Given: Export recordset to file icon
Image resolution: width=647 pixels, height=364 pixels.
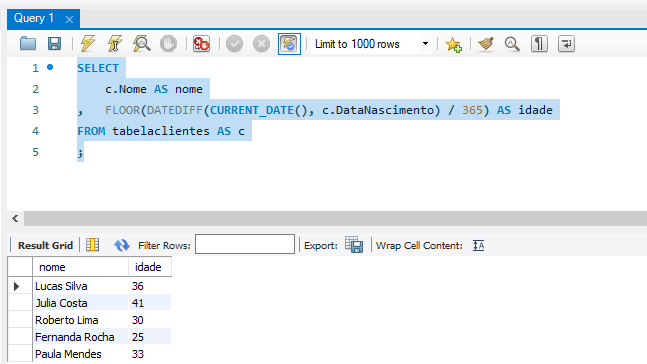Looking at the screenshot, I should (x=354, y=245).
